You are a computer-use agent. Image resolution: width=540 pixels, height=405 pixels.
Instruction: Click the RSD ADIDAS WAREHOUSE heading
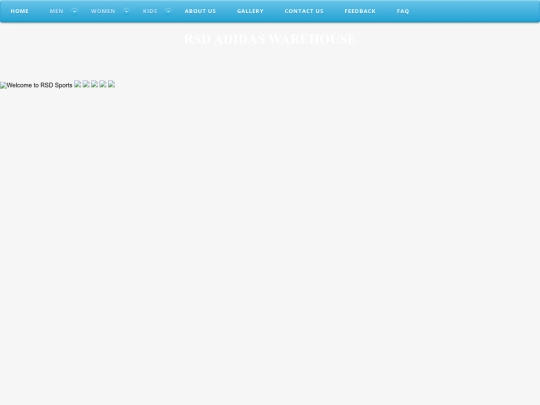(x=270, y=39)
